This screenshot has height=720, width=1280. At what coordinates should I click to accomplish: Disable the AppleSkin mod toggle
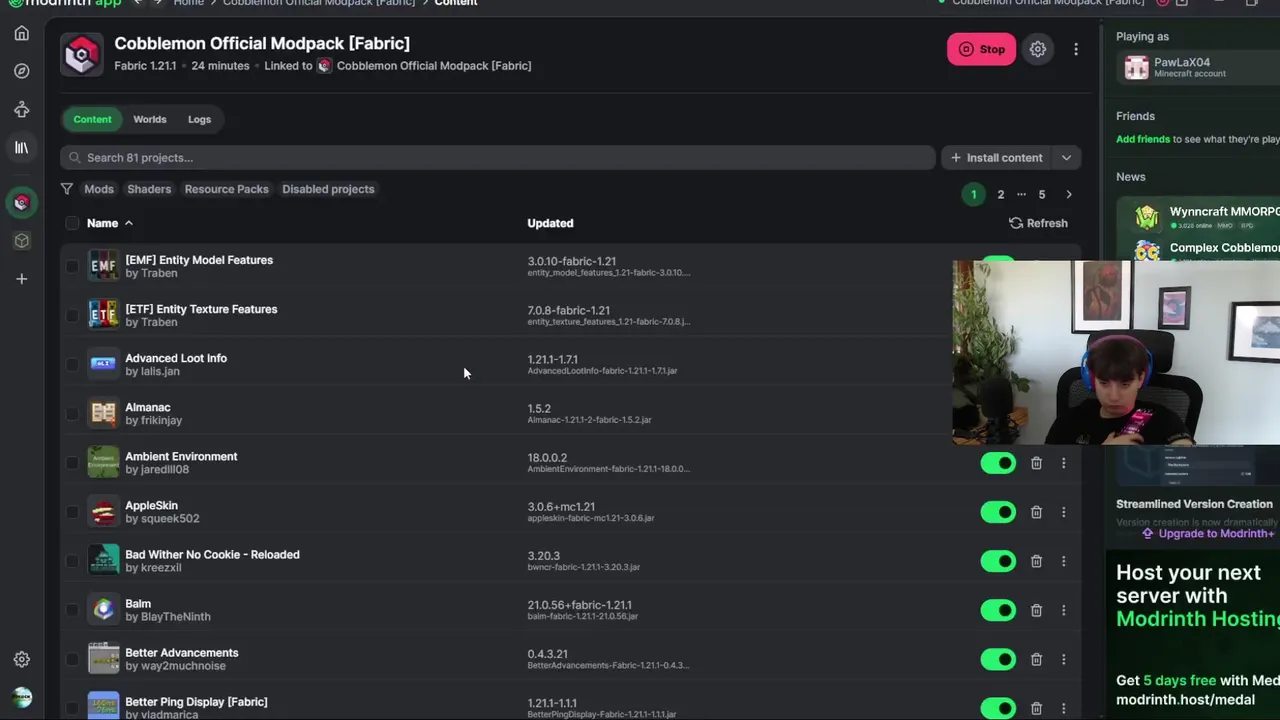[x=998, y=512]
